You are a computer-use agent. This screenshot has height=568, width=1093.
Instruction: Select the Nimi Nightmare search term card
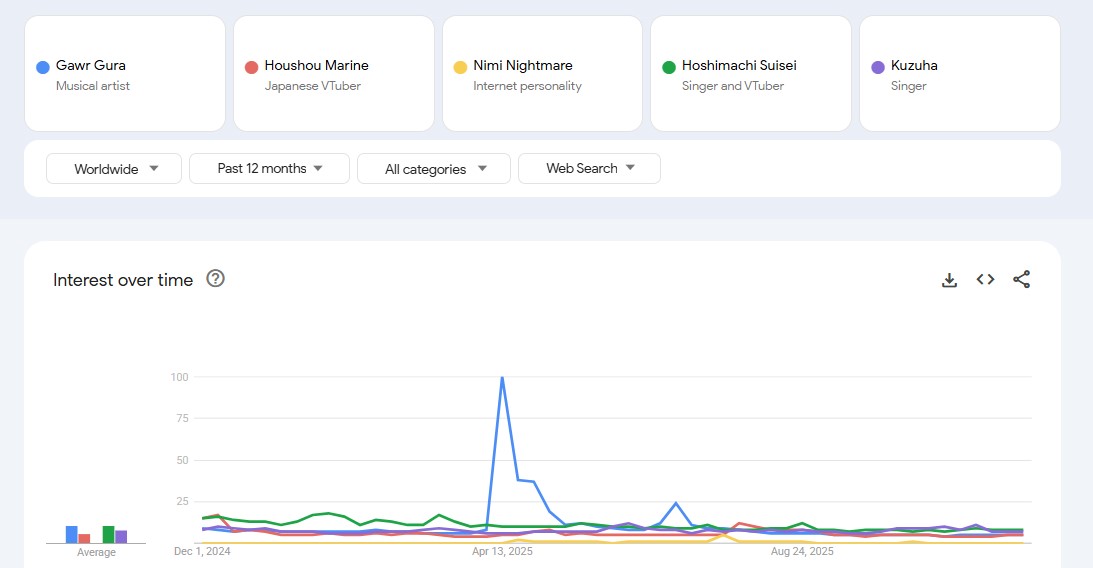(x=542, y=74)
